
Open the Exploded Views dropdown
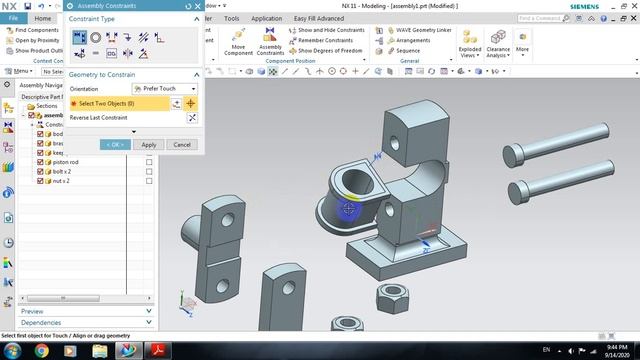(x=470, y=43)
